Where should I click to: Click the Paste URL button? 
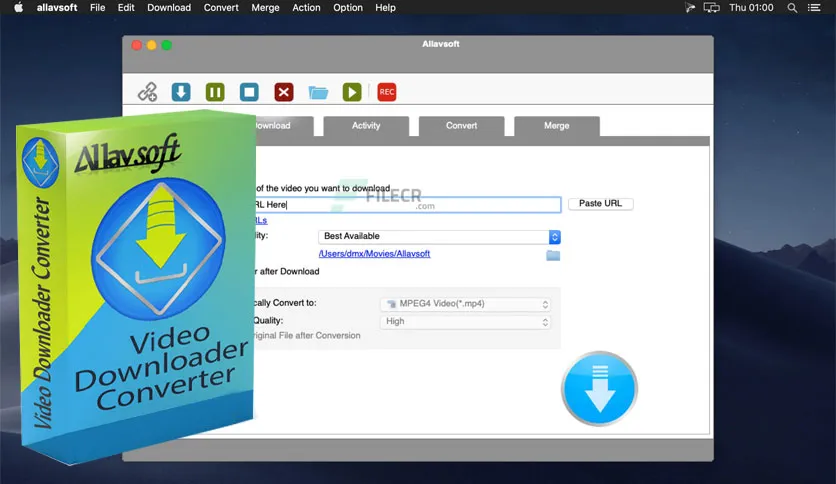[600, 204]
